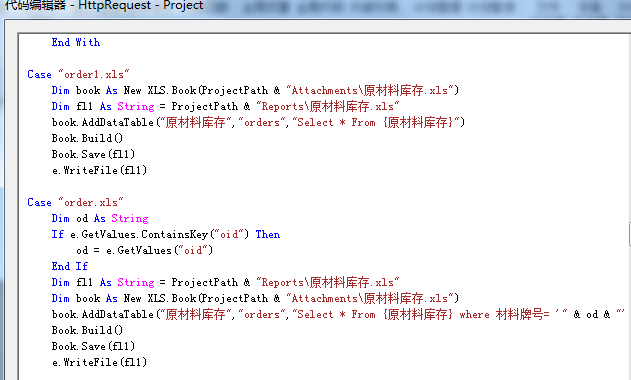Click Book.Save(fl1) in the order1.xls case

[x=93, y=154]
